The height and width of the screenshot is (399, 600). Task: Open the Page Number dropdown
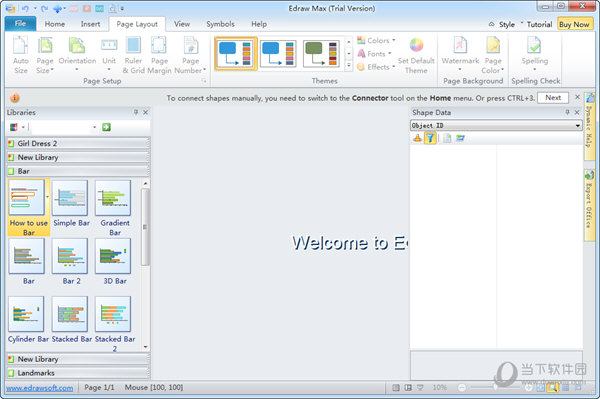190,55
